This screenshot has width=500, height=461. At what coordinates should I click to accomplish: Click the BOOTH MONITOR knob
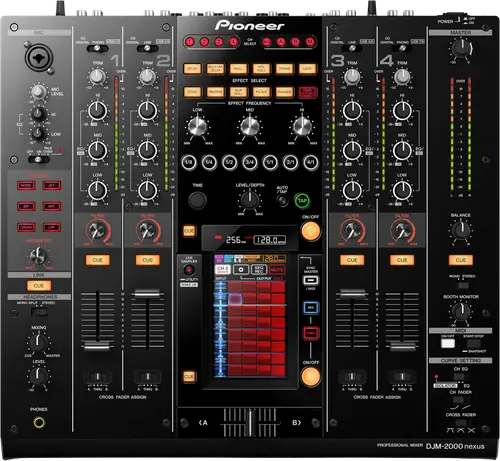pyautogui.click(x=461, y=312)
